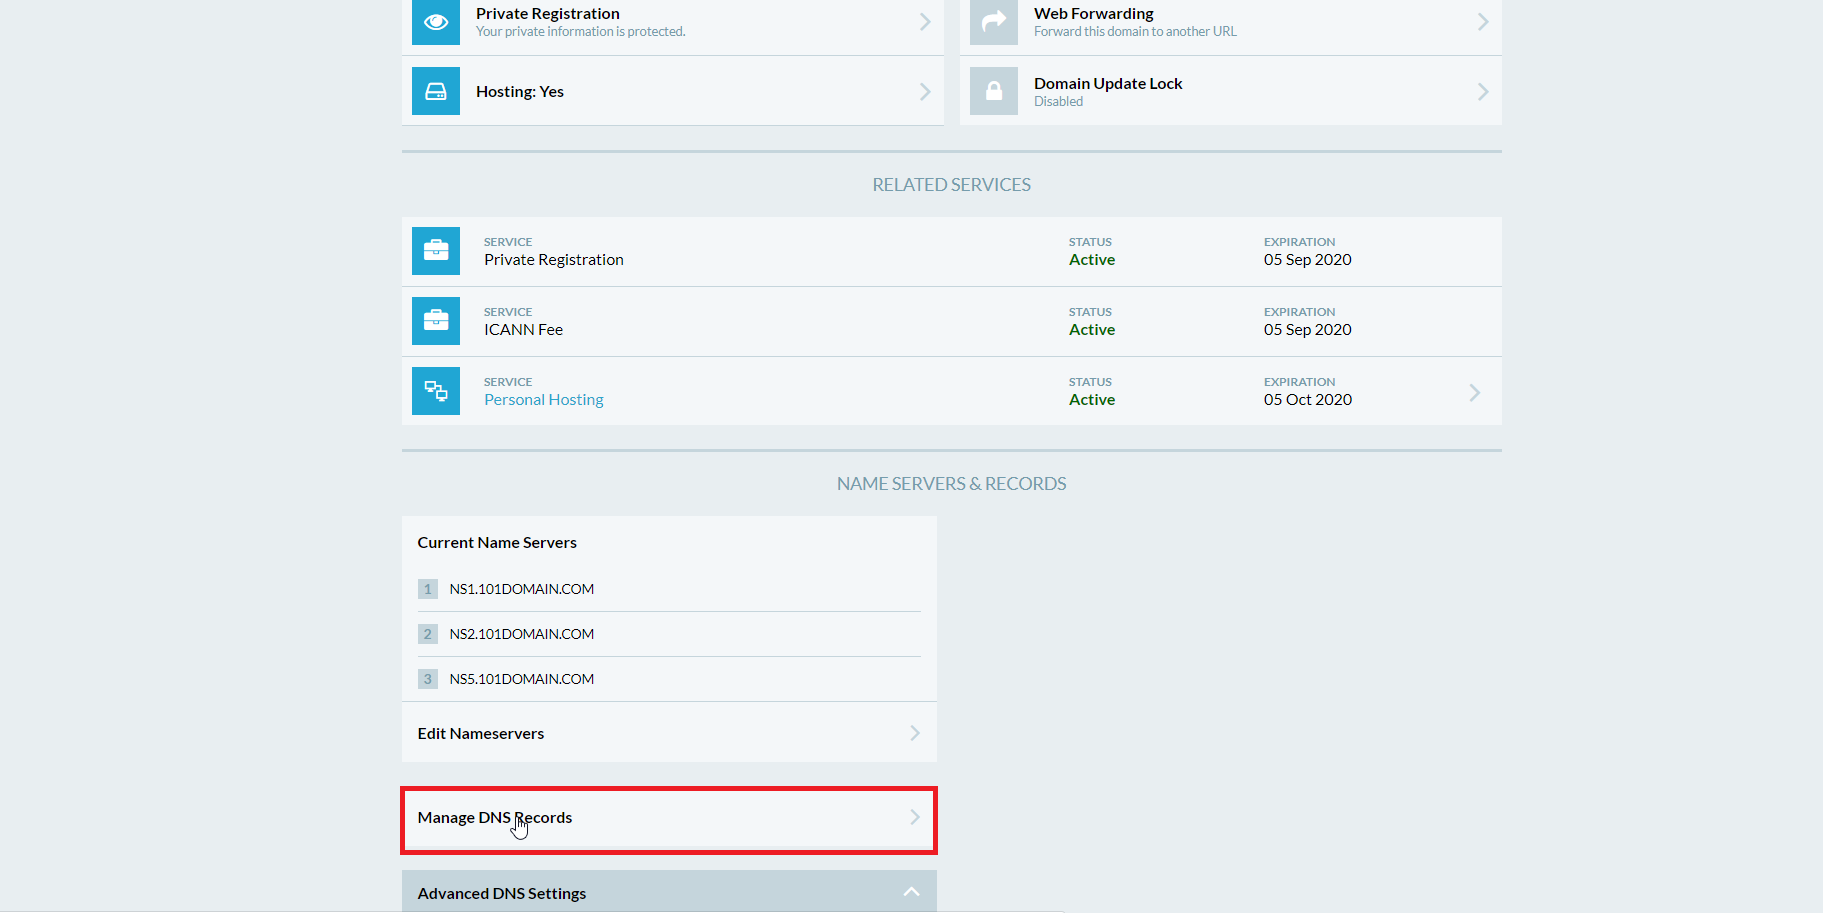Expand the Personal Hosting row chevron
1823x913 pixels.
1473,392
